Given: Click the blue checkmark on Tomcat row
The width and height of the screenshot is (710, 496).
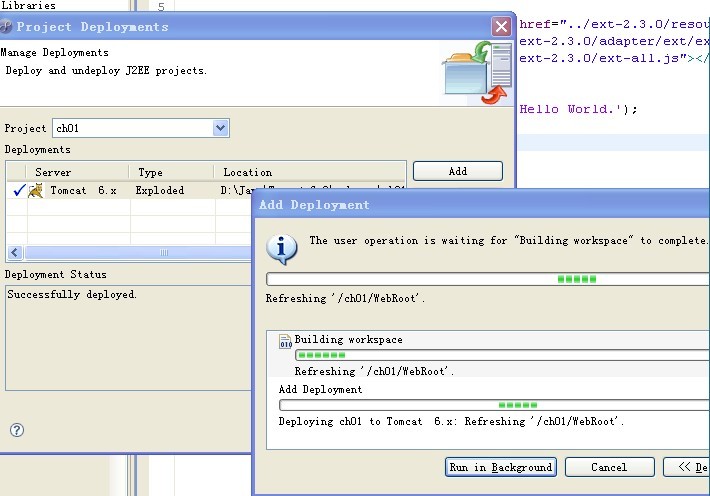Looking at the screenshot, I should pos(19,190).
